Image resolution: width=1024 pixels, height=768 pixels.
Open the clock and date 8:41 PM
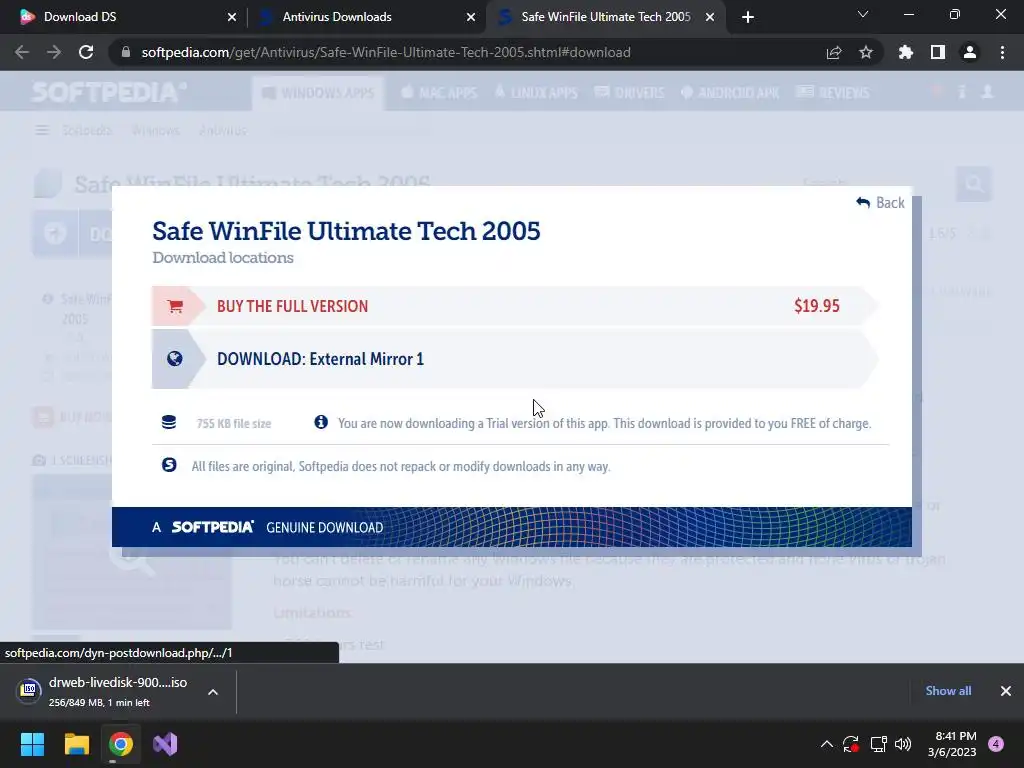pyautogui.click(x=952, y=744)
